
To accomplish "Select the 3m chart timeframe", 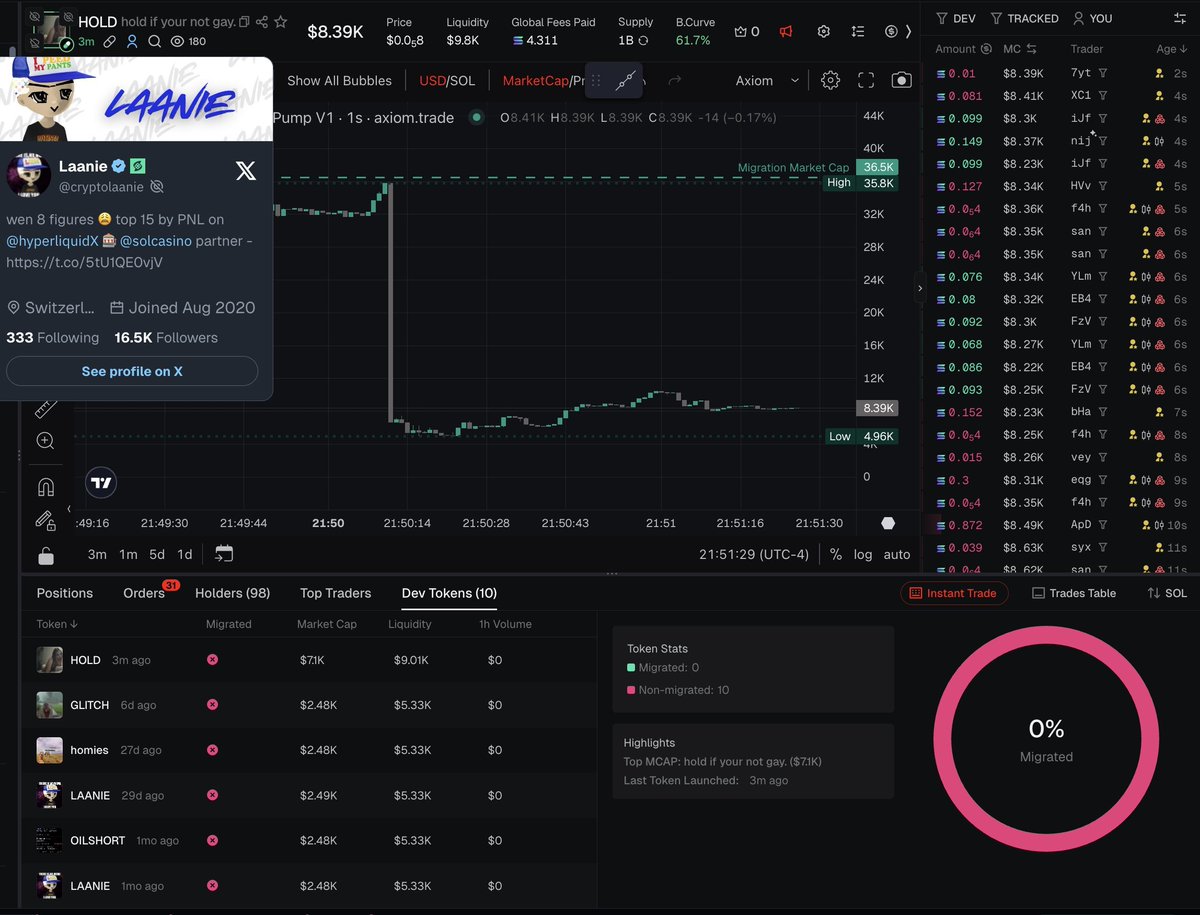I will tap(97, 554).
